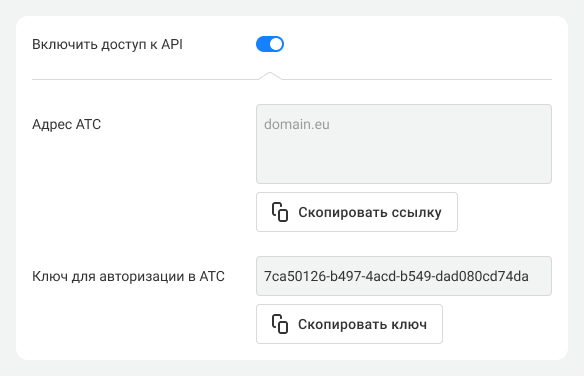The width and height of the screenshot is (584, 376).
Task: Click the authorization key input field
Action: click(404, 276)
